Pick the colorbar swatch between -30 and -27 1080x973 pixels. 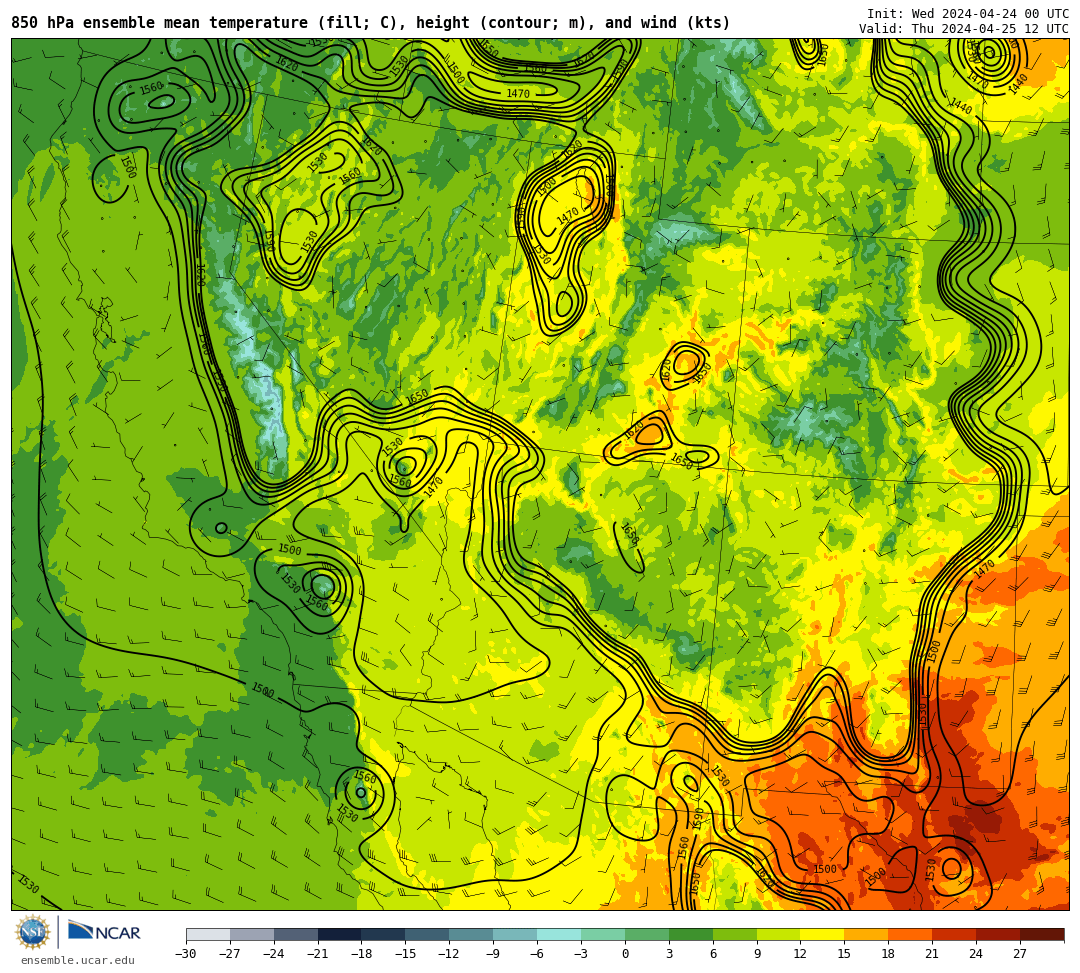[208, 934]
